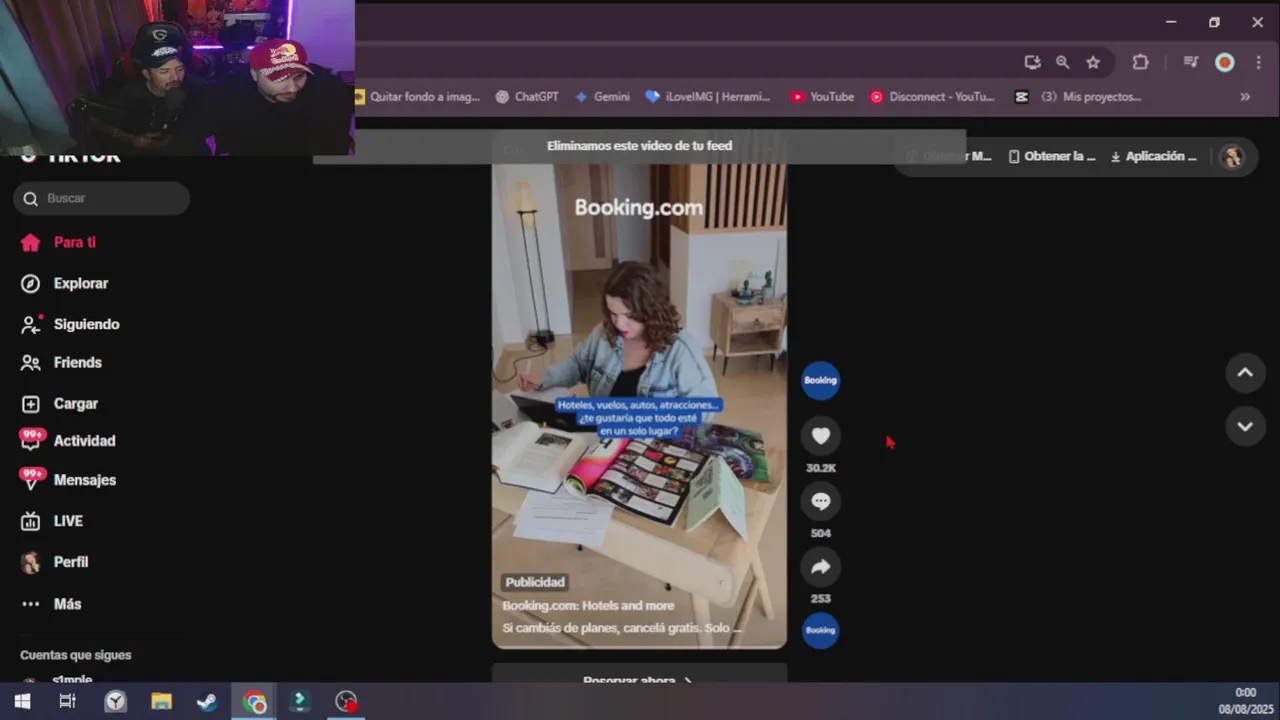The width and height of the screenshot is (1280, 720).
Task: Open the Explorar compass item
Action: click(x=65, y=283)
